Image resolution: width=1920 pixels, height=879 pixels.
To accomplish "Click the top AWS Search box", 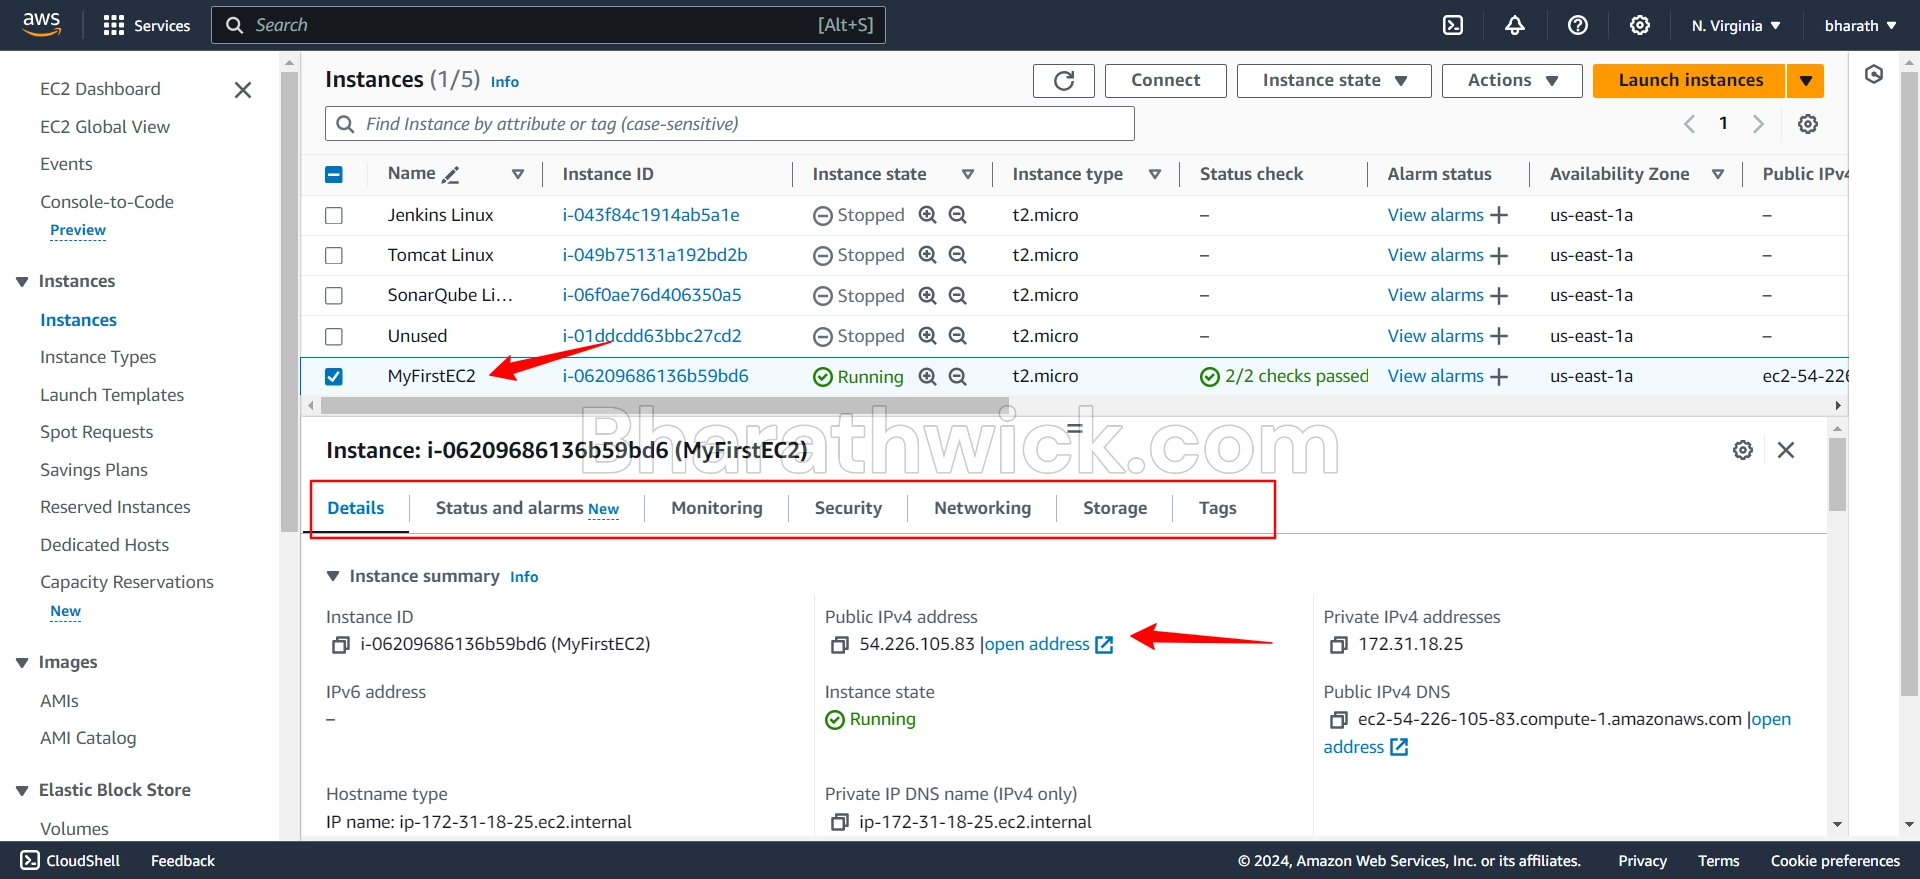I will (x=548, y=25).
